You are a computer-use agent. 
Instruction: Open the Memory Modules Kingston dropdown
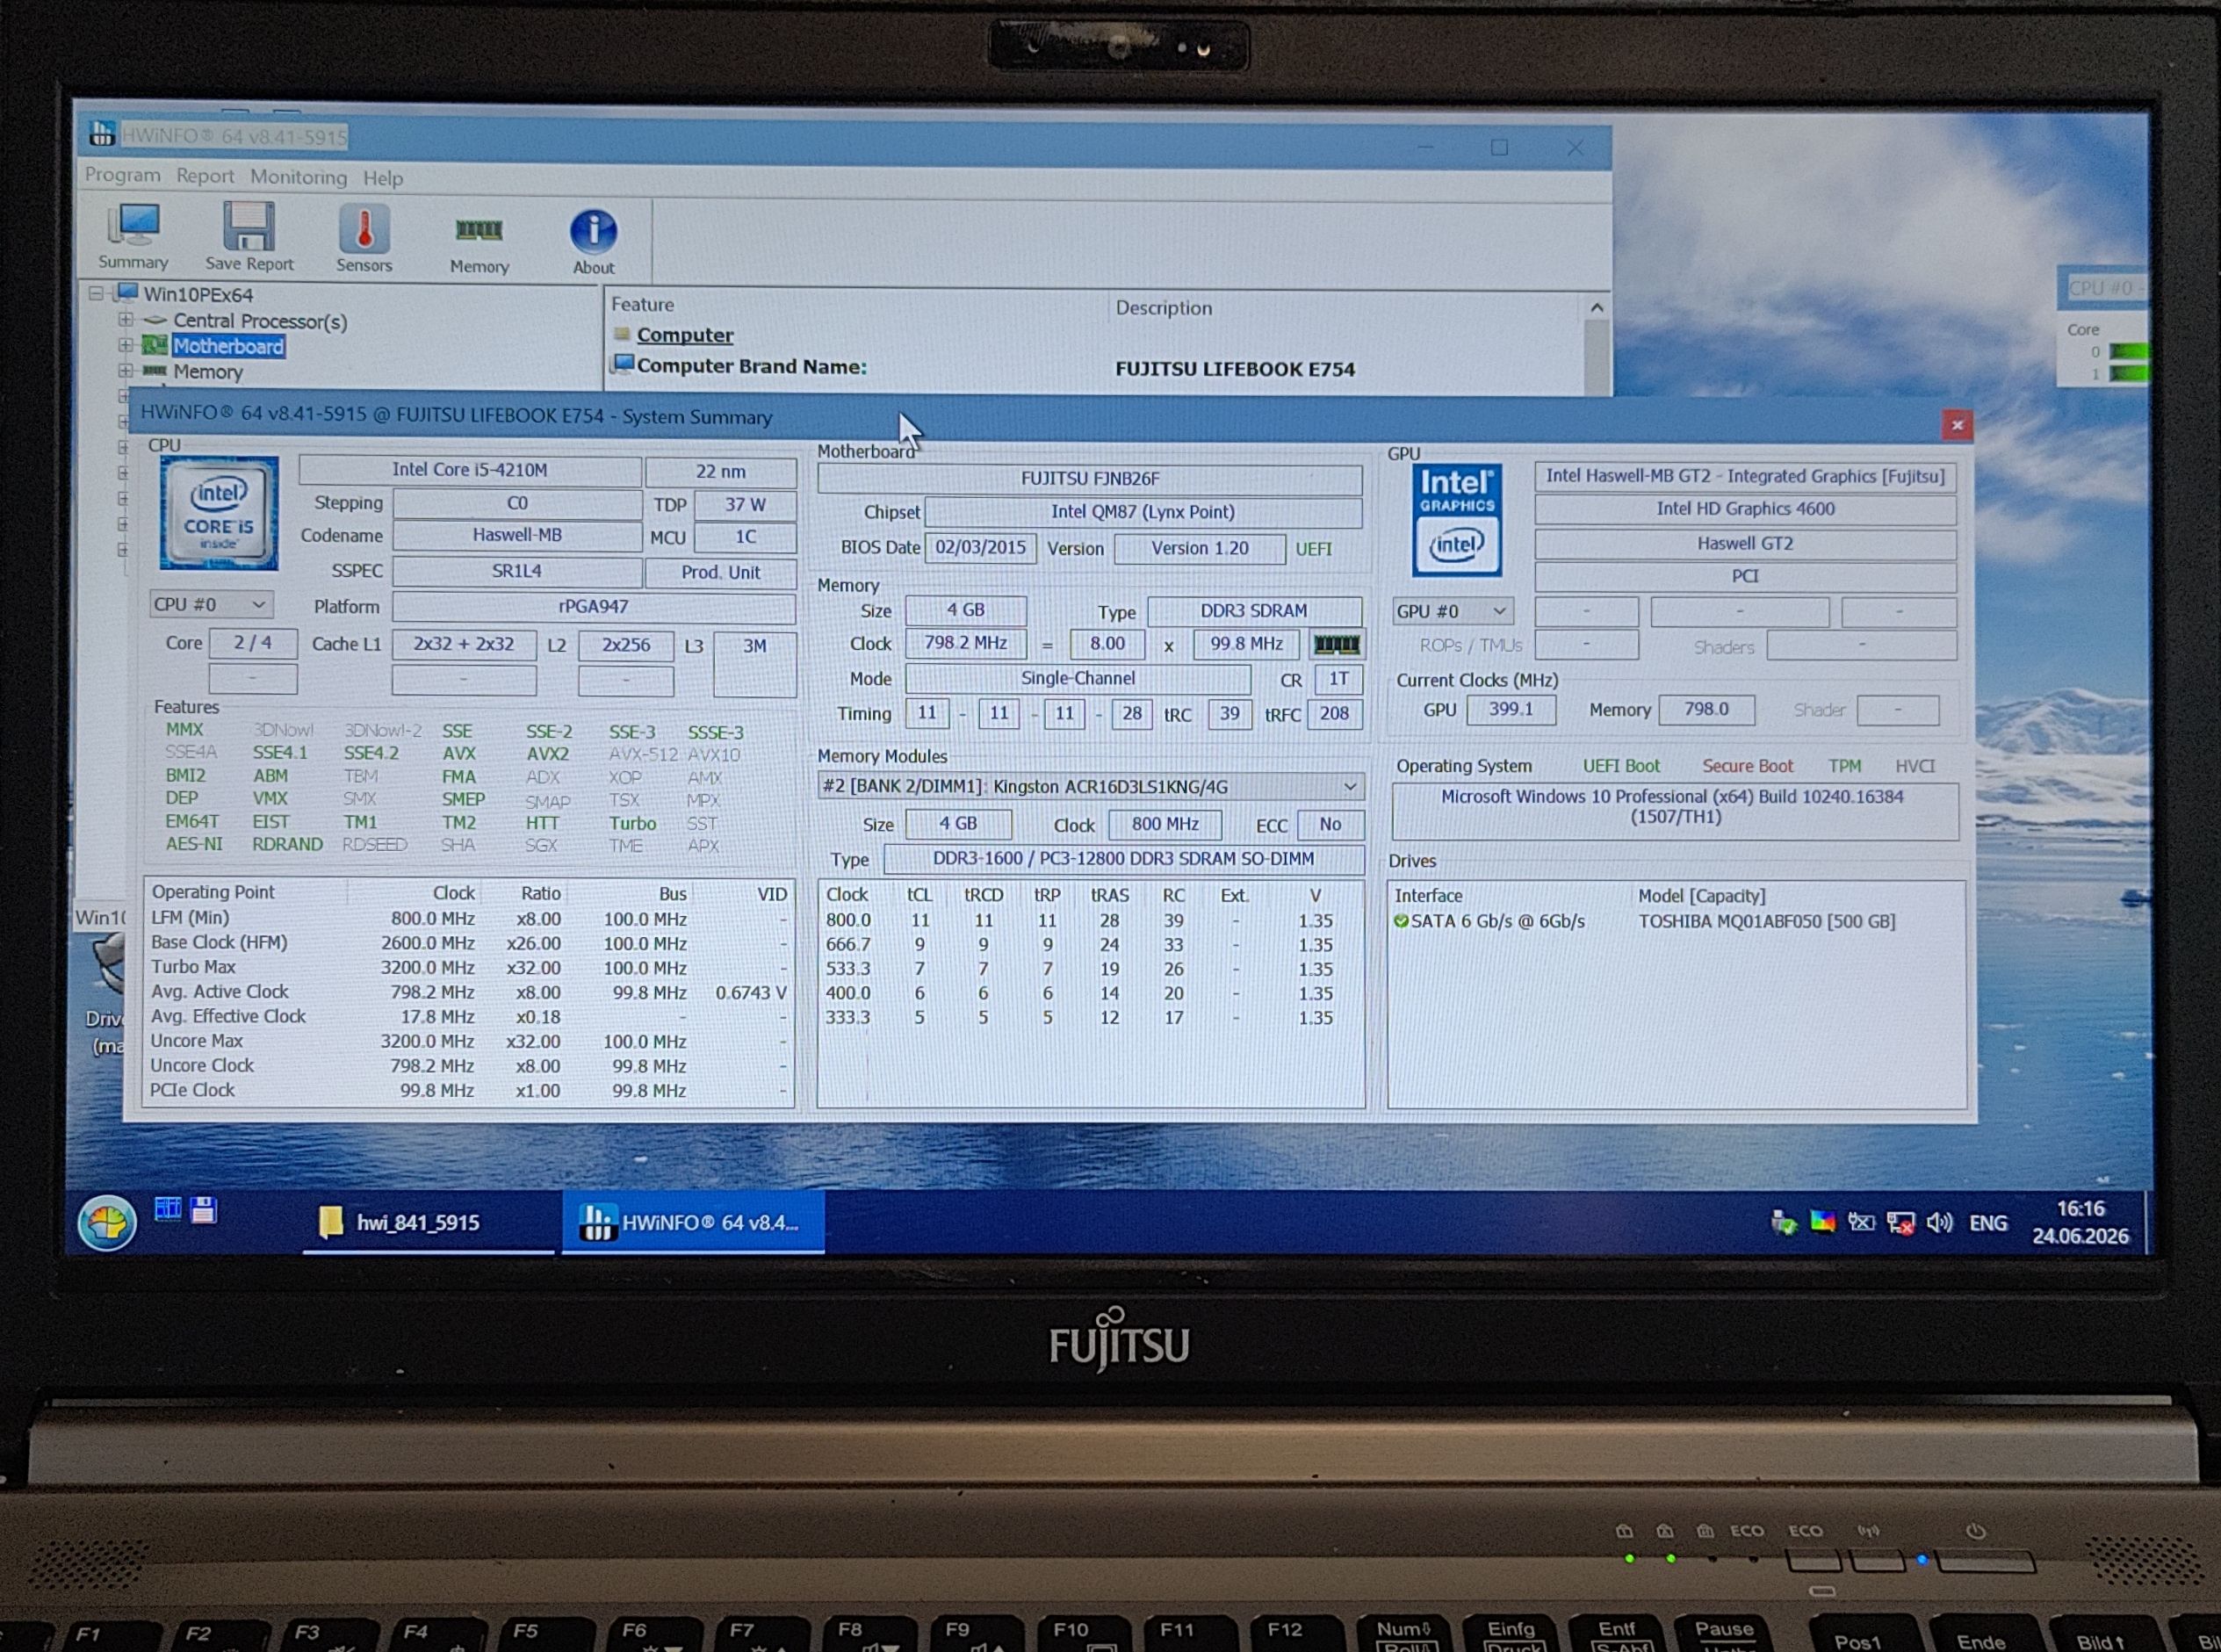1090,786
